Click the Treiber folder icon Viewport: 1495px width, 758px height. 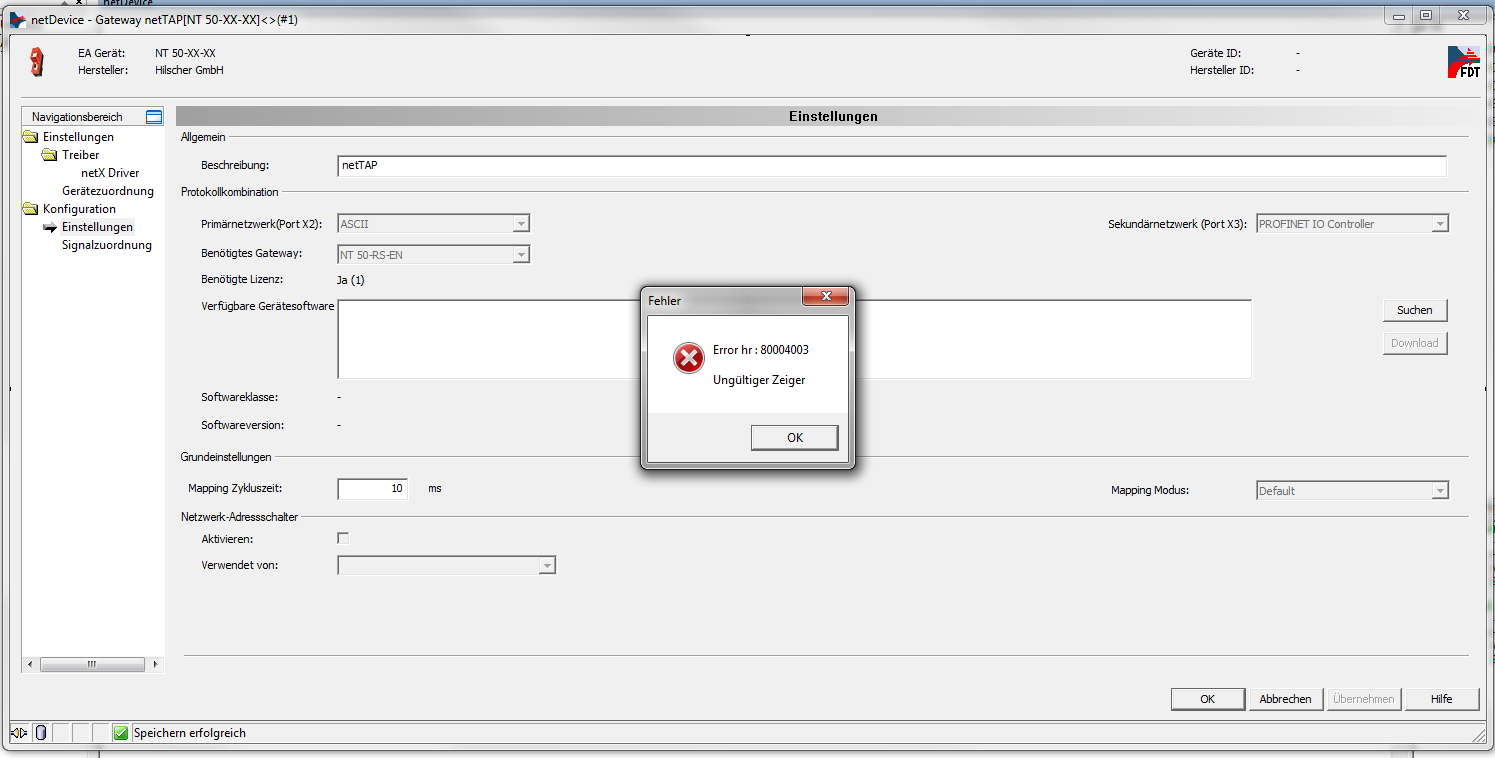click(50, 155)
